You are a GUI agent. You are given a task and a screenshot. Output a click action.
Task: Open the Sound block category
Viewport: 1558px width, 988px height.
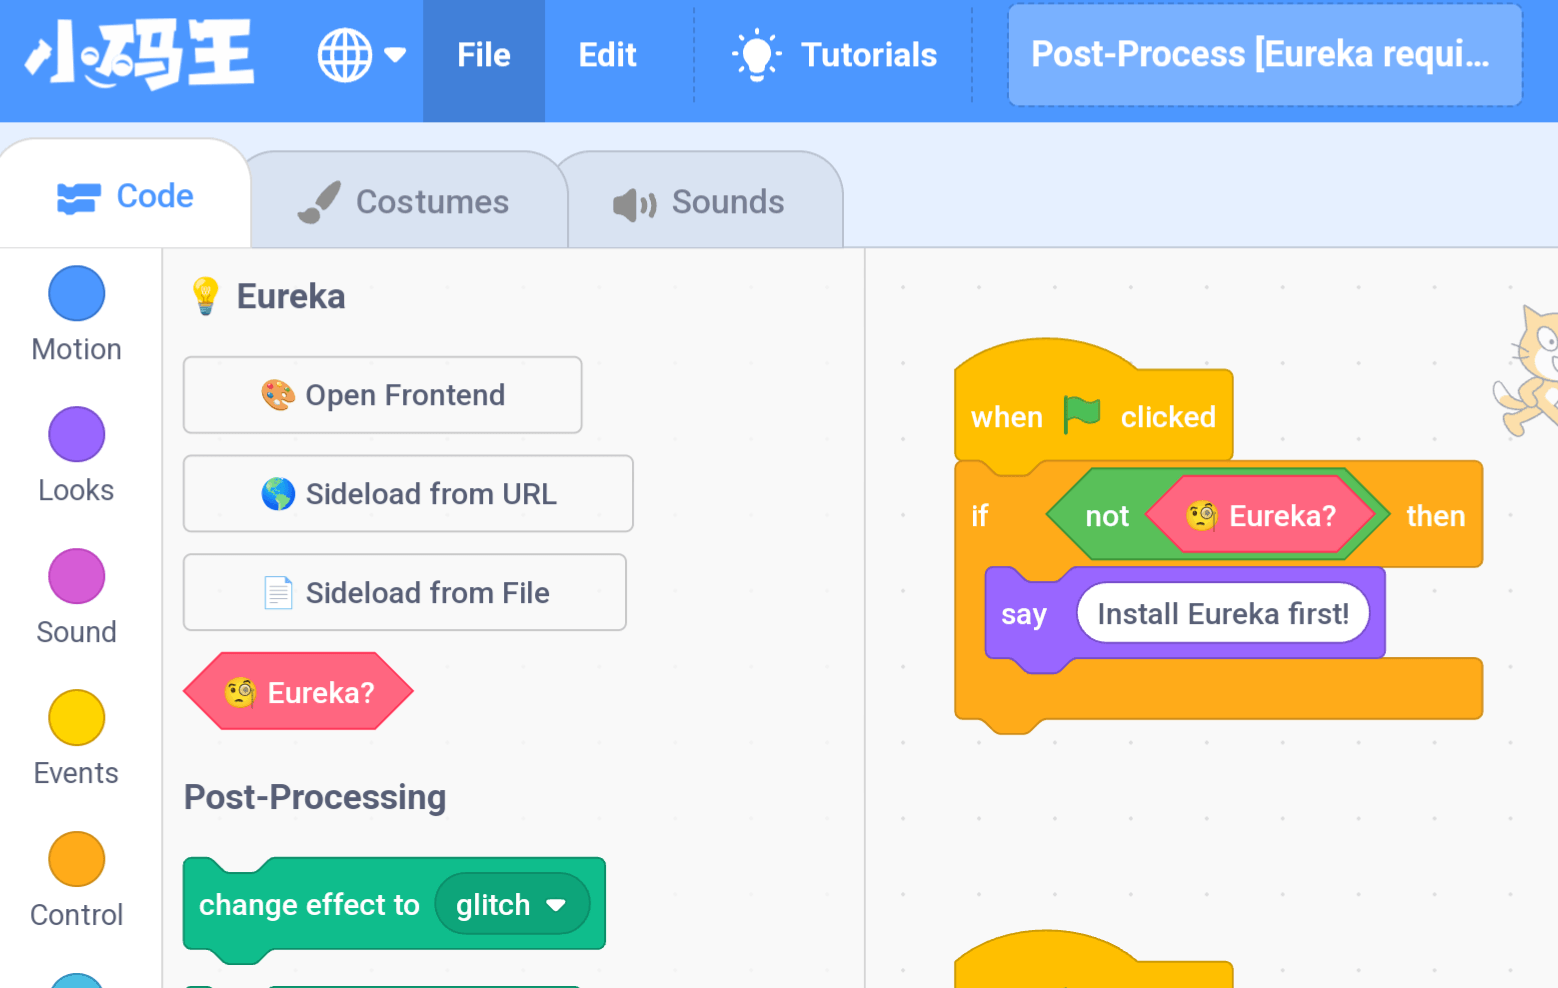pyautogui.click(x=76, y=598)
